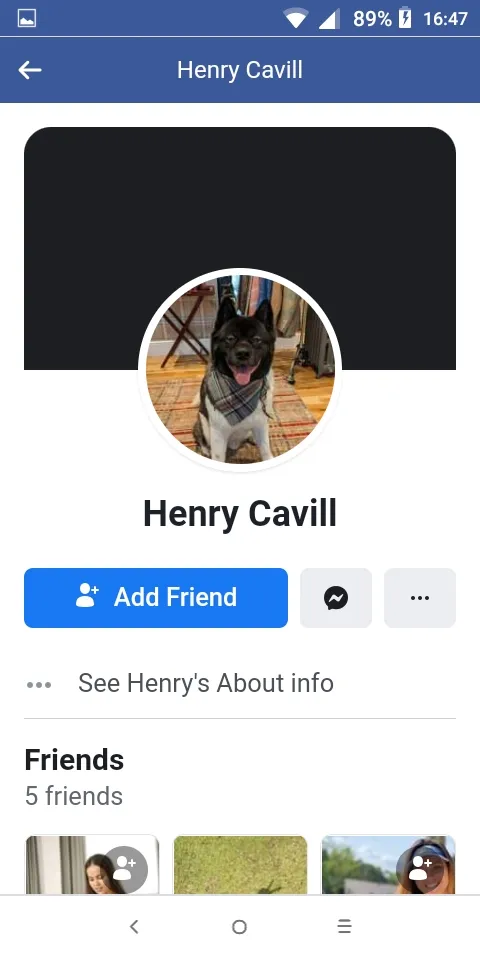Tap add-friend icon on first friend thumbnail

pos(125,869)
